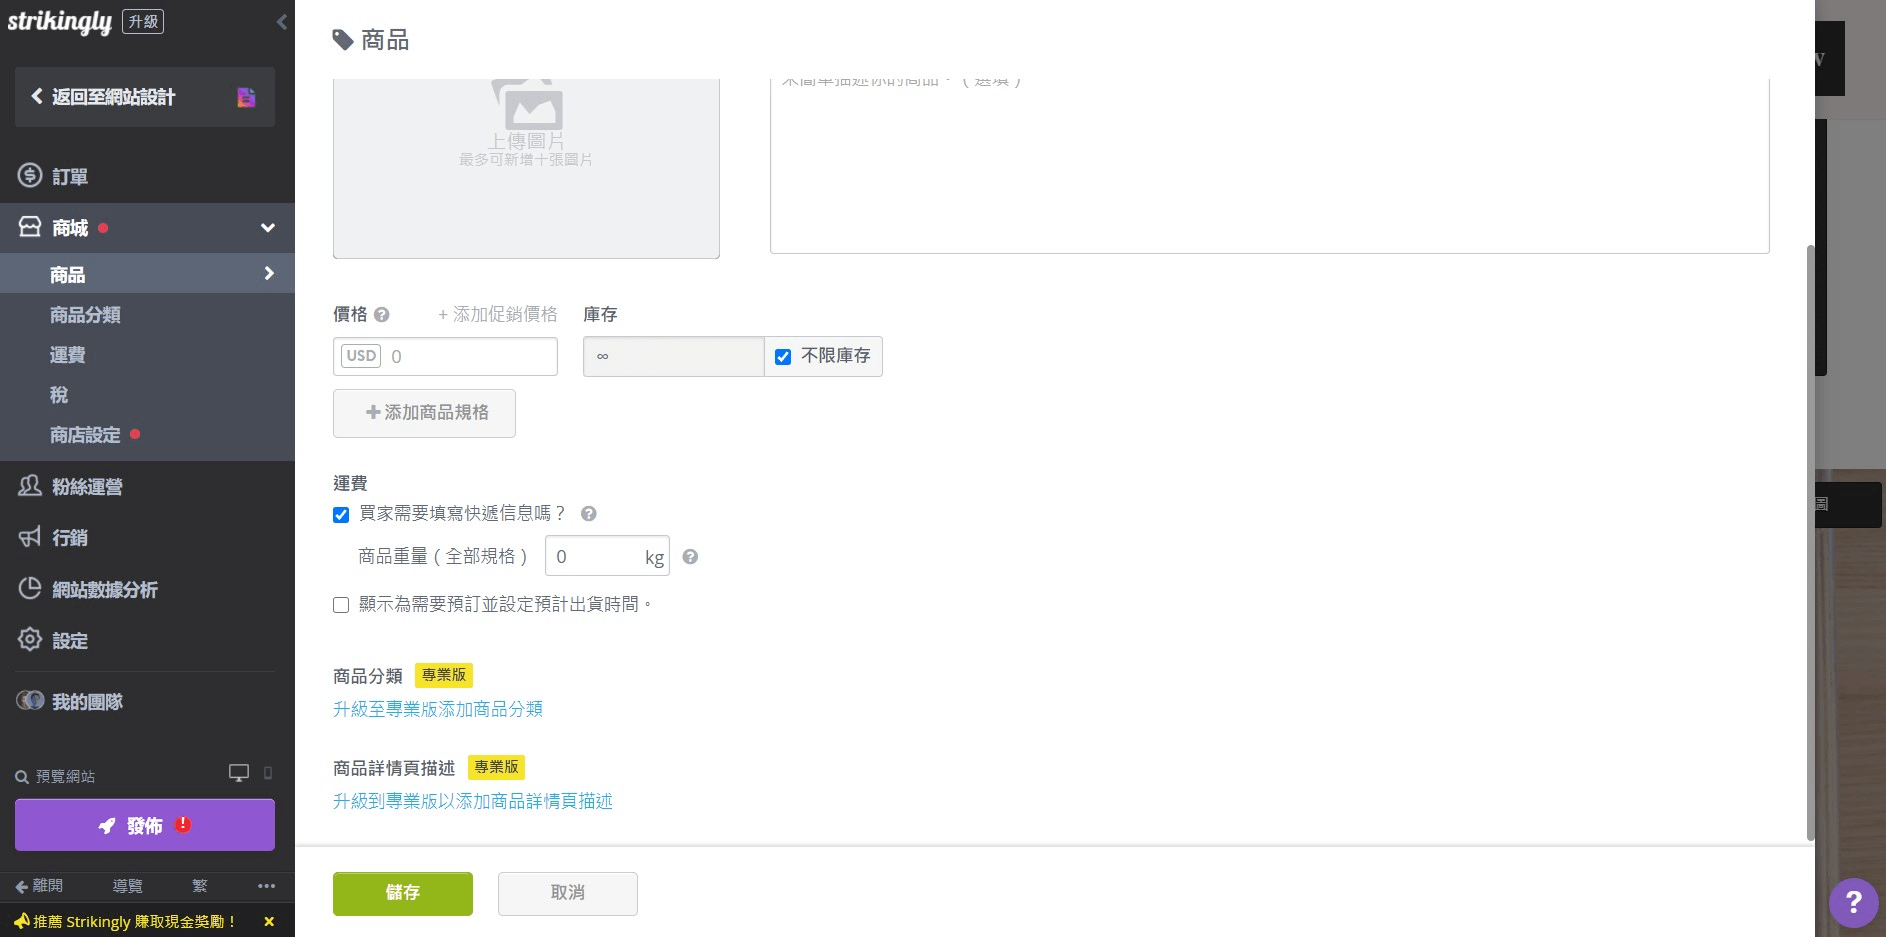This screenshot has width=1886, height=937.
Task: Open the 設定 gear icon
Action: coord(29,640)
